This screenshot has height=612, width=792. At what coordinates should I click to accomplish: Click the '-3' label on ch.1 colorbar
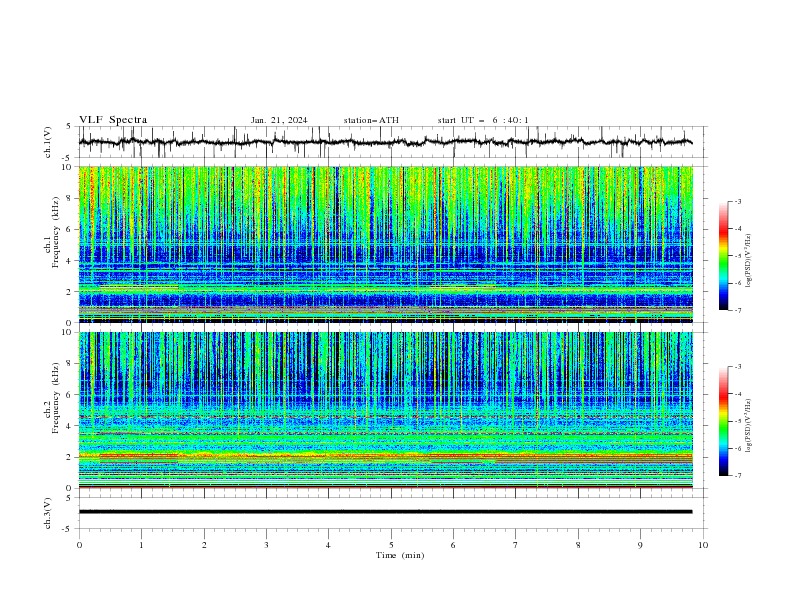[738, 201]
